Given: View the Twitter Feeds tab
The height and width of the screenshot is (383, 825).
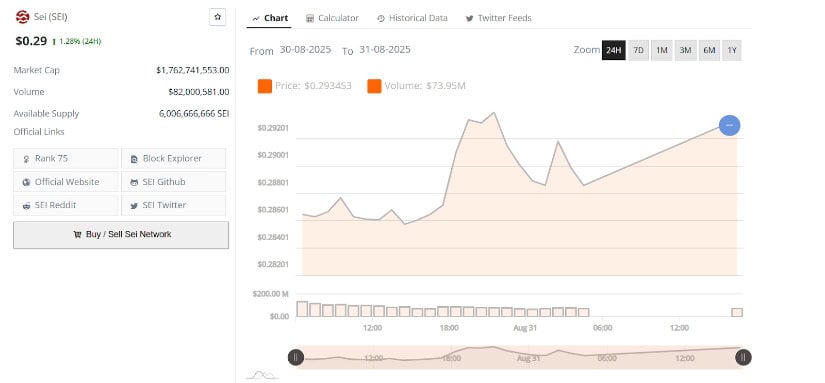Looking at the screenshot, I should pyautogui.click(x=498, y=18).
